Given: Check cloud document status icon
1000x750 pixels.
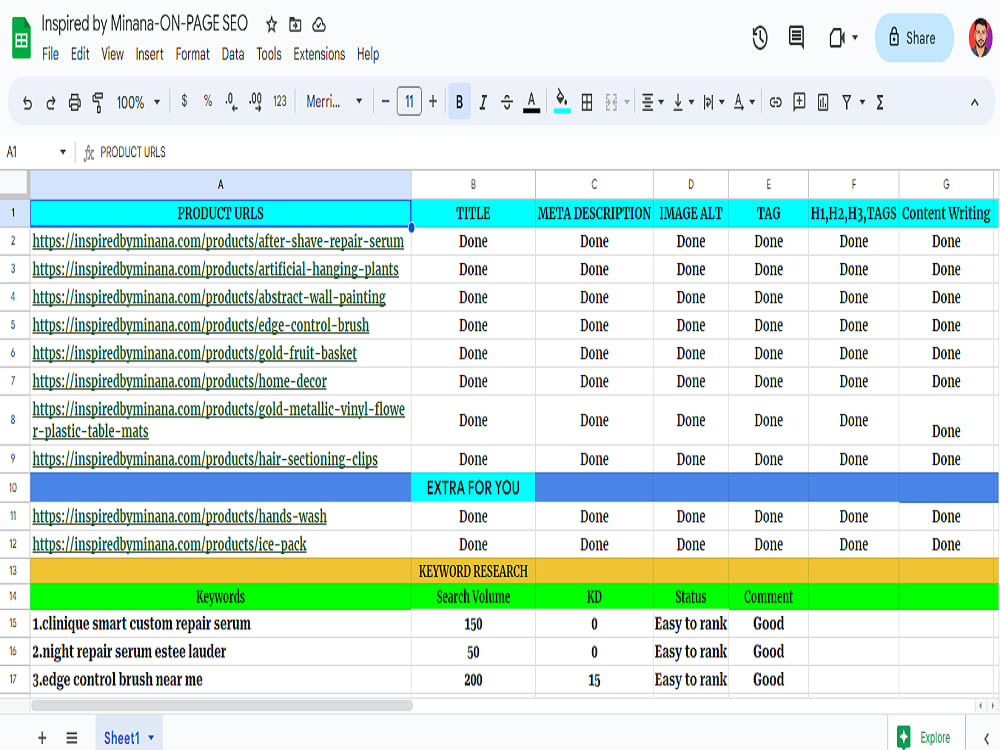Looking at the screenshot, I should point(319,25).
